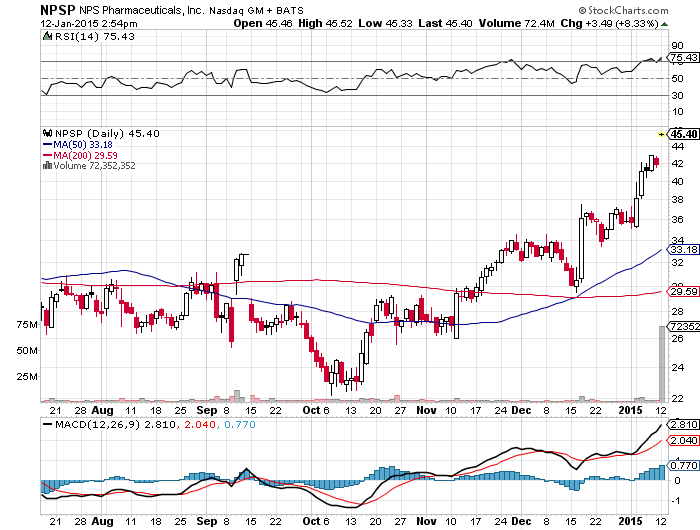Click the 33.18 MA(50) price tag
The width and height of the screenshot is (700, 530).
tap(683, 249)
